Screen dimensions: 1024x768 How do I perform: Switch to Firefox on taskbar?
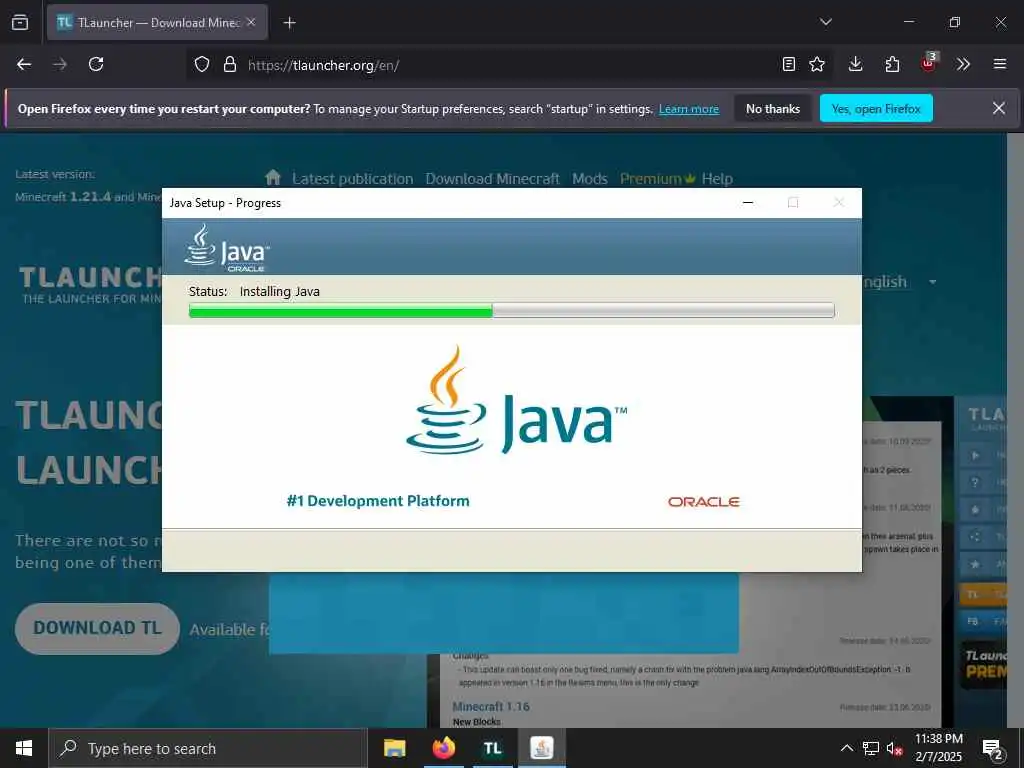[x=443, y=748]
